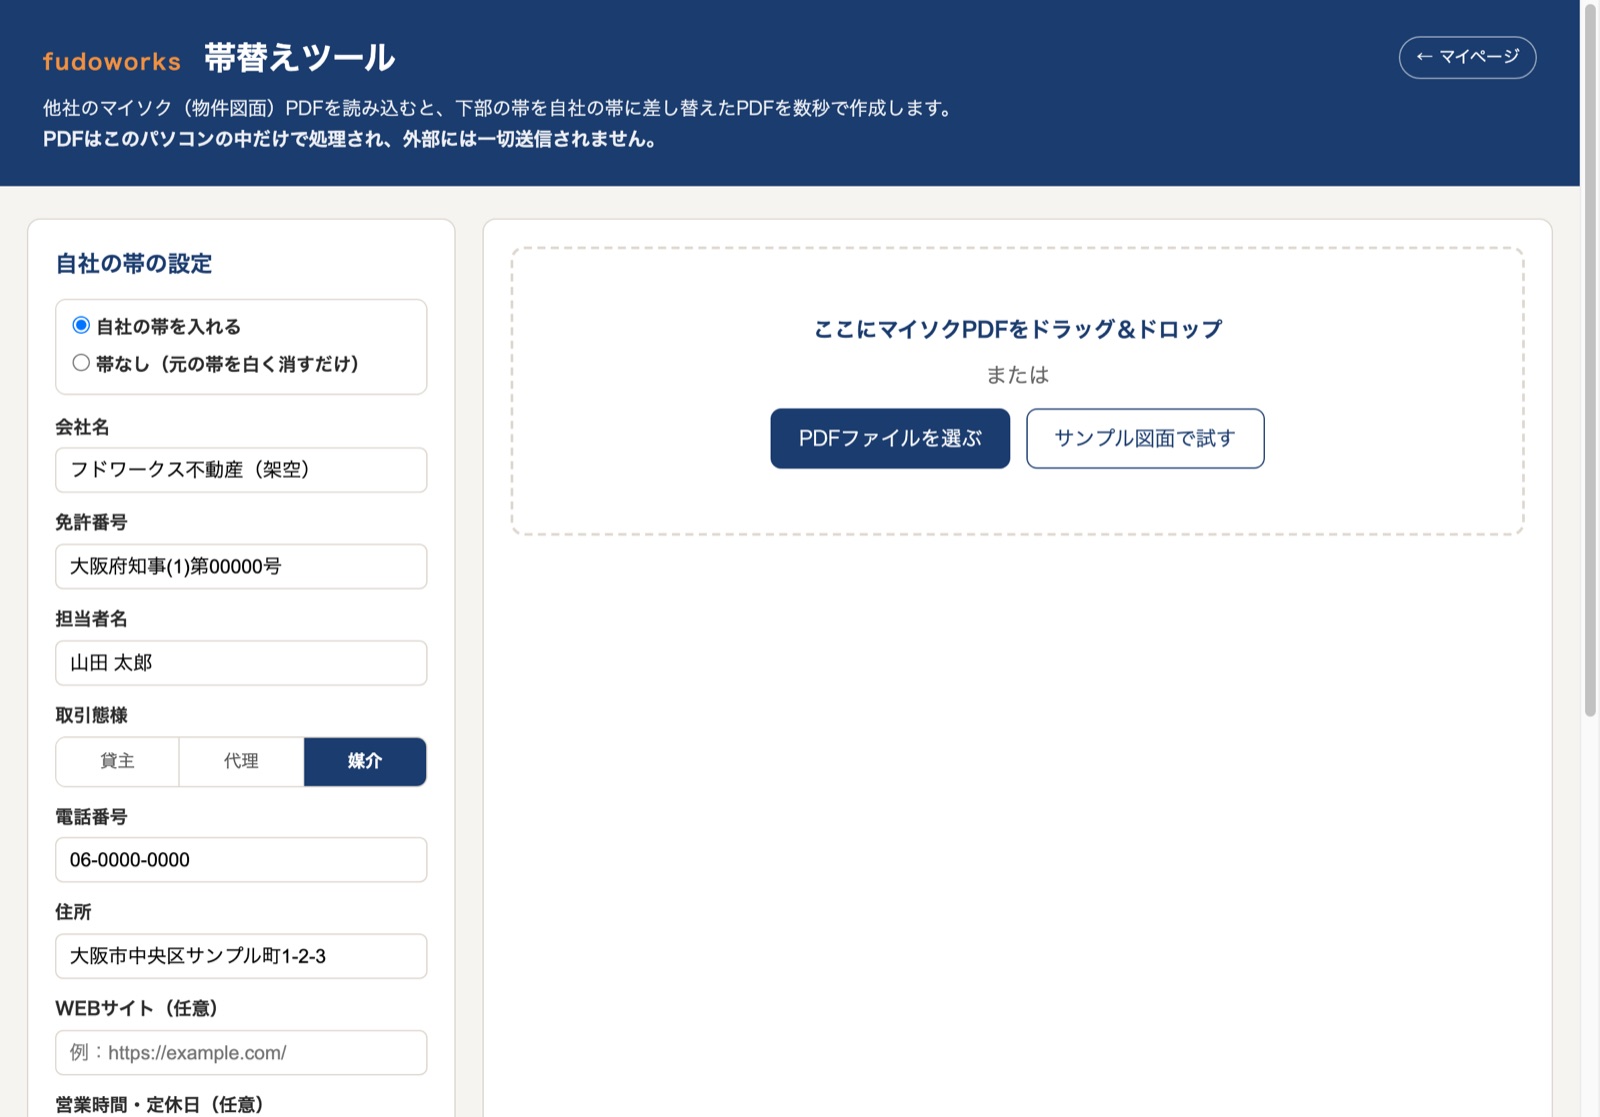Focus the 住所 input field
Viewport: 1600px width, 1117px height.
(241, 956)
